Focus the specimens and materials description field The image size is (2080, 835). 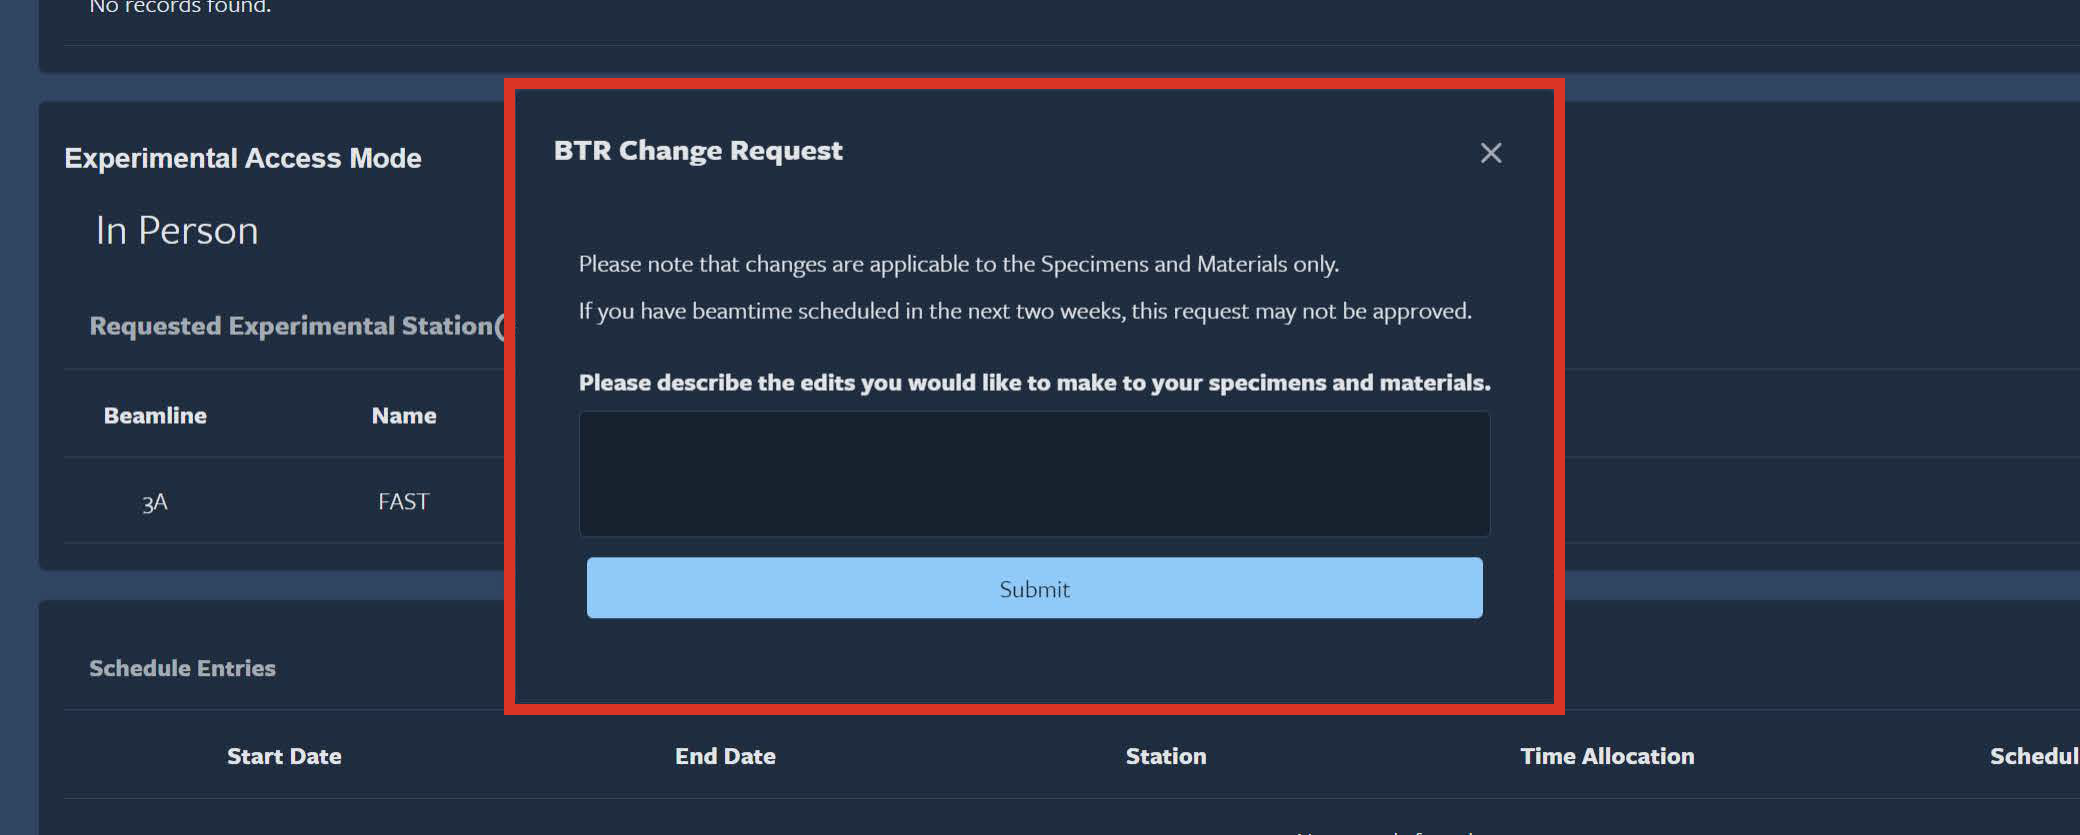[x=1033, y=474]
